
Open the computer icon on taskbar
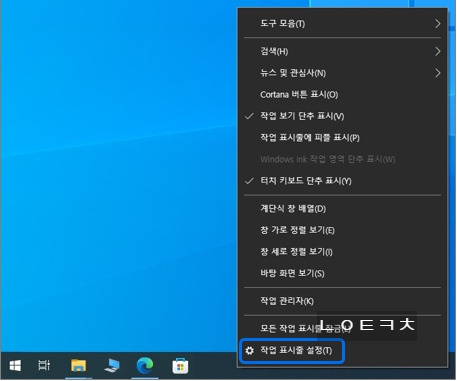point(112,366)
